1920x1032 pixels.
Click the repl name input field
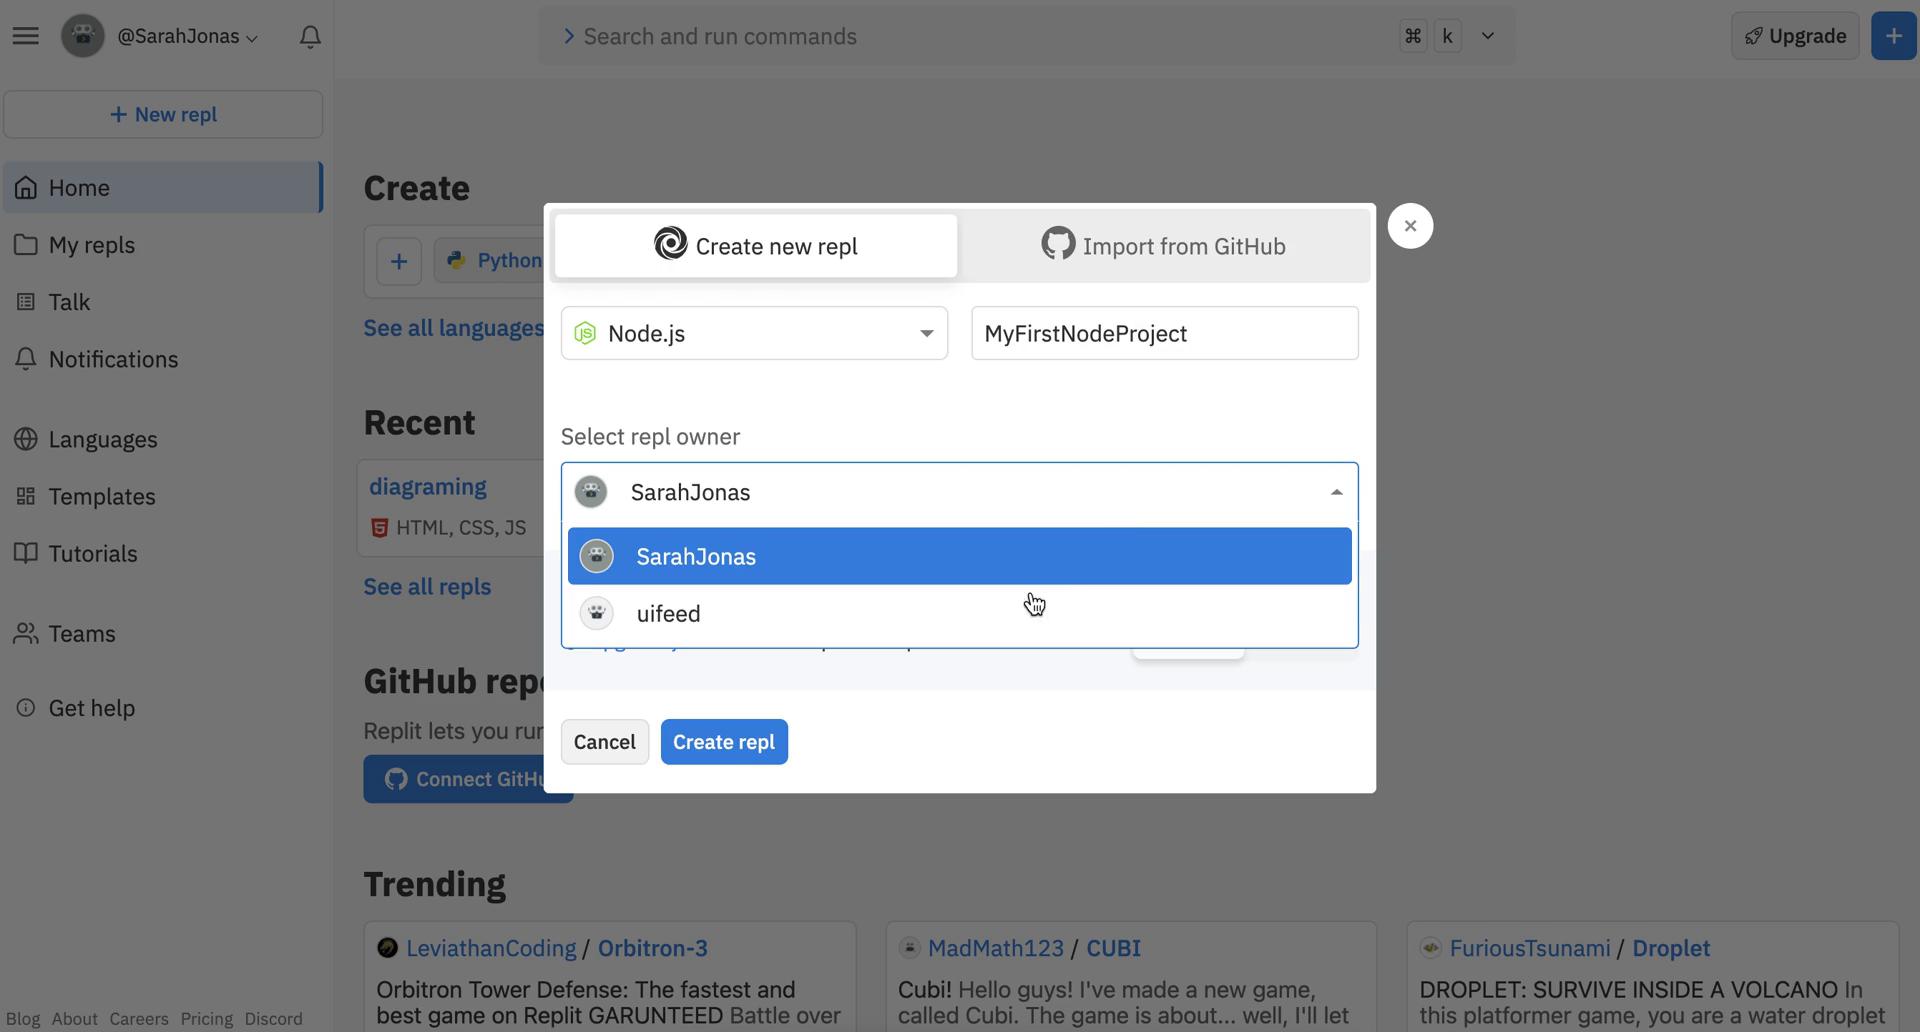pyautogui.click(x=1164, y=334)
